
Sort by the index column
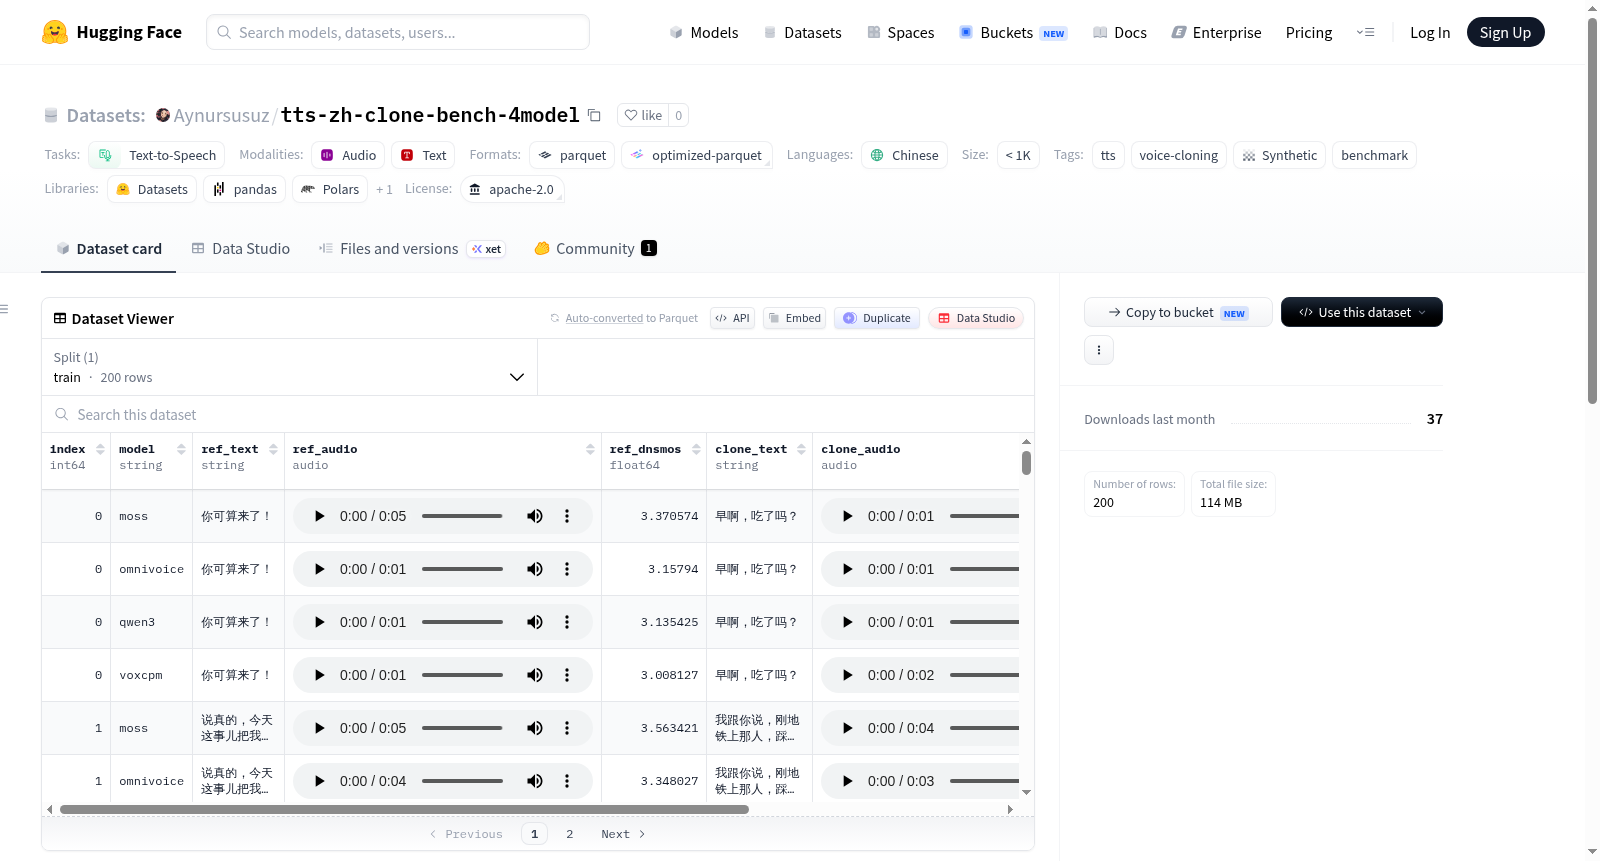click(x=100, y=449)
